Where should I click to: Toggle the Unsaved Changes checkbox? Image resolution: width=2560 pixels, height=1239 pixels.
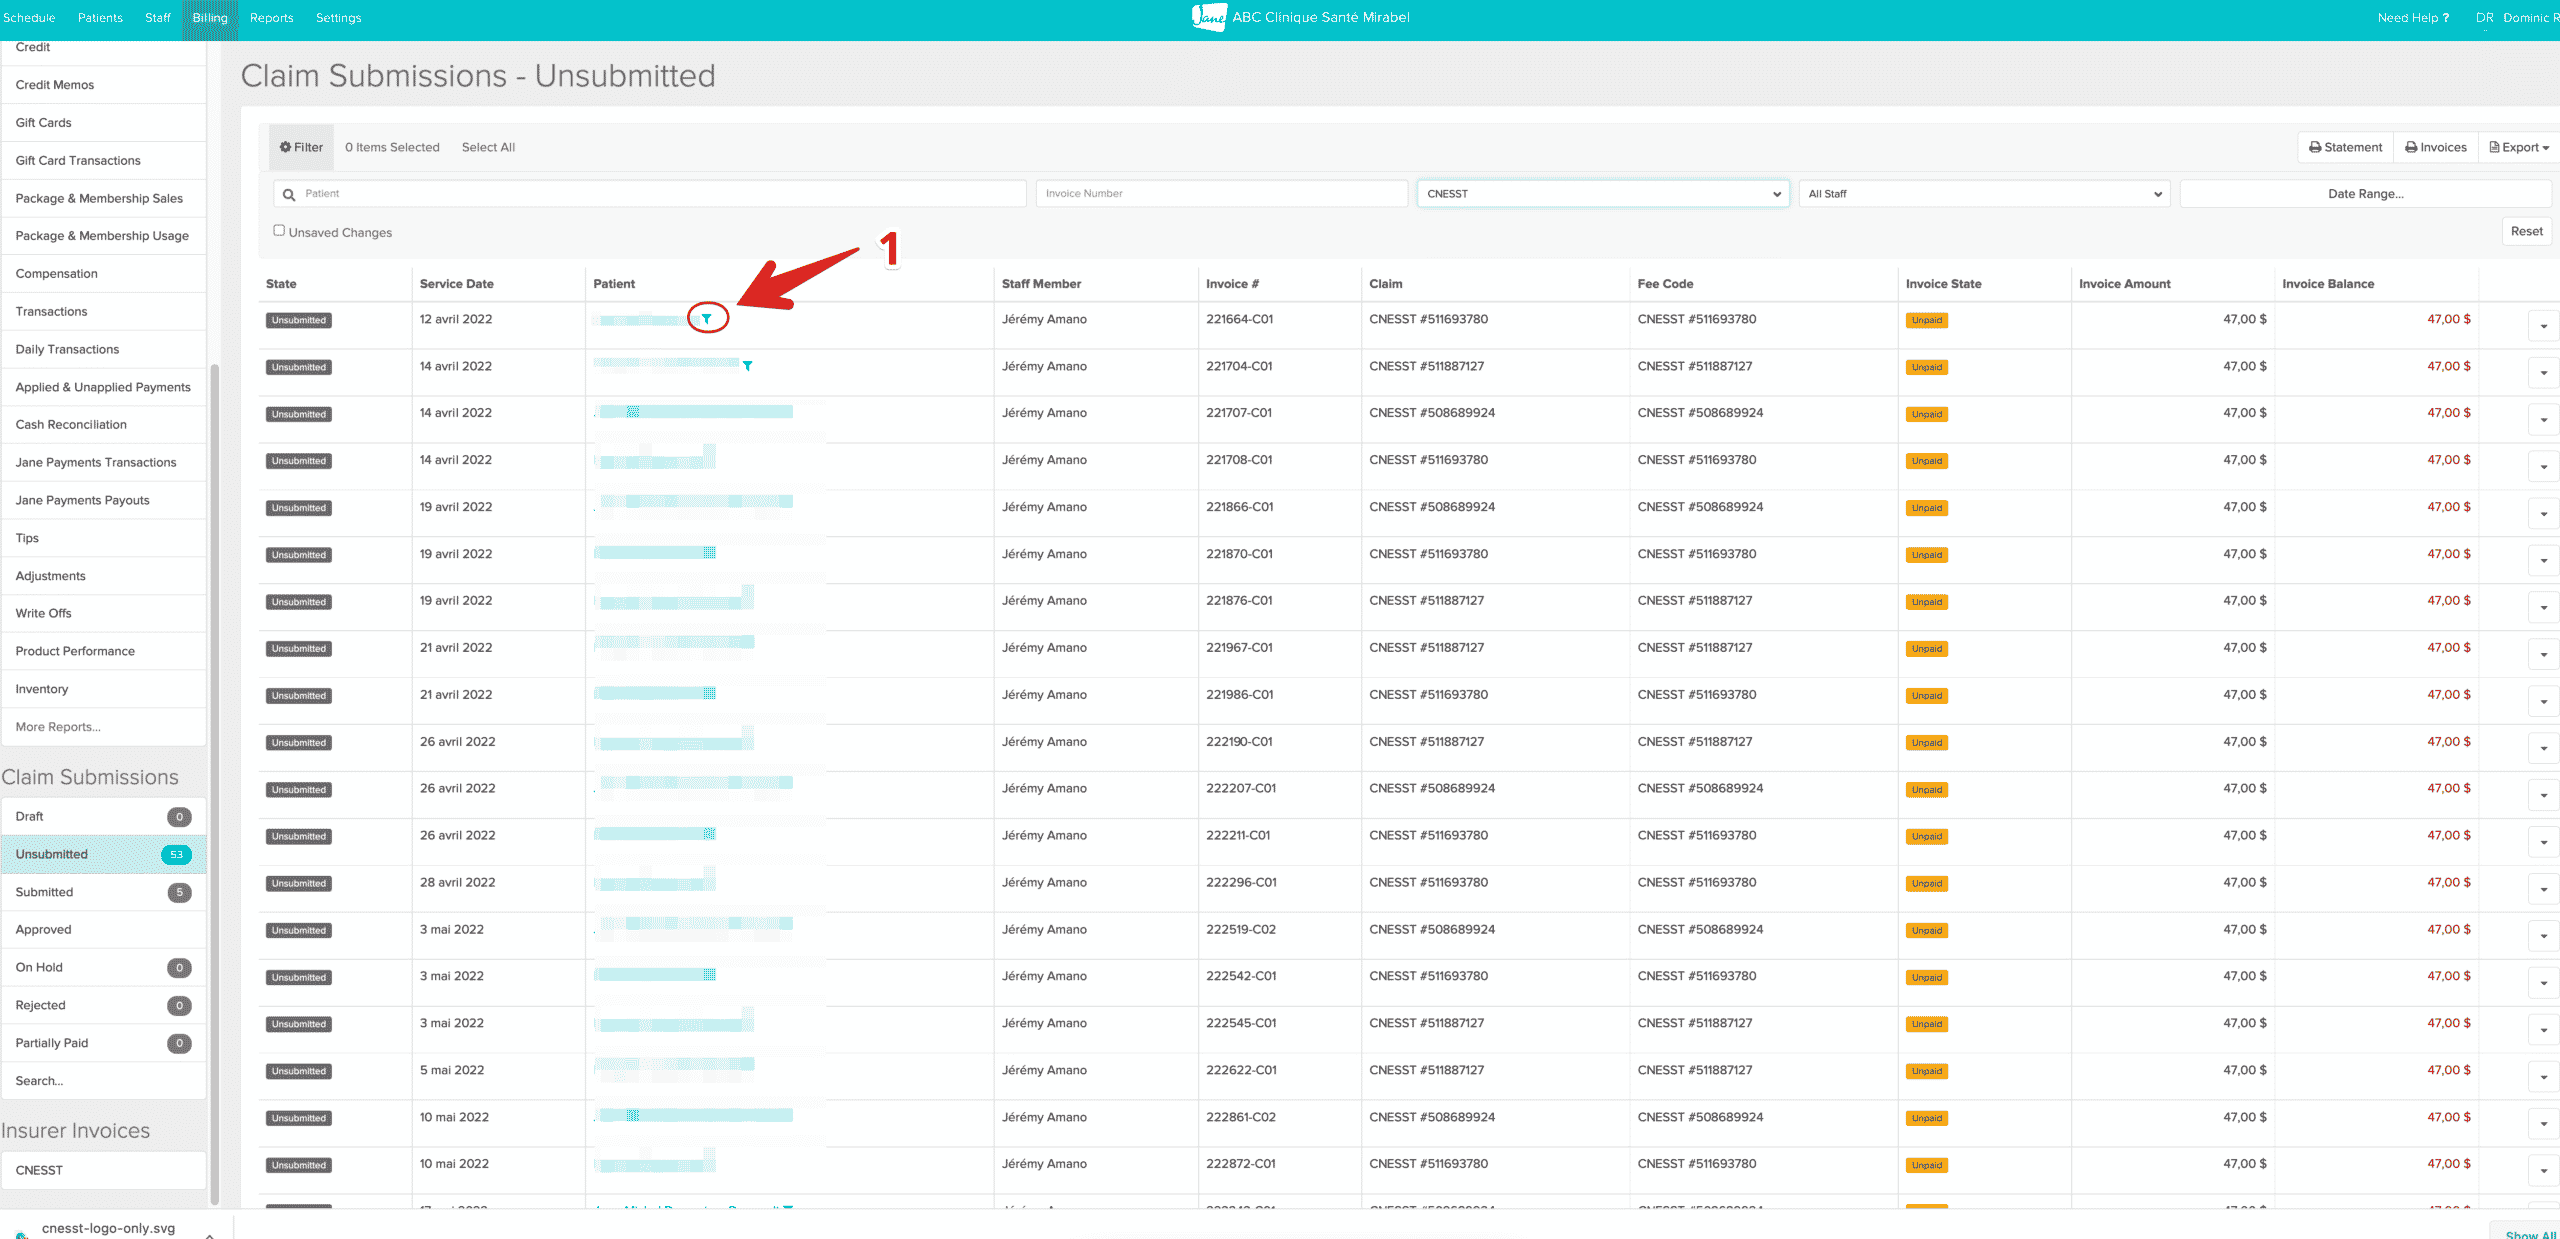[279, 231]
